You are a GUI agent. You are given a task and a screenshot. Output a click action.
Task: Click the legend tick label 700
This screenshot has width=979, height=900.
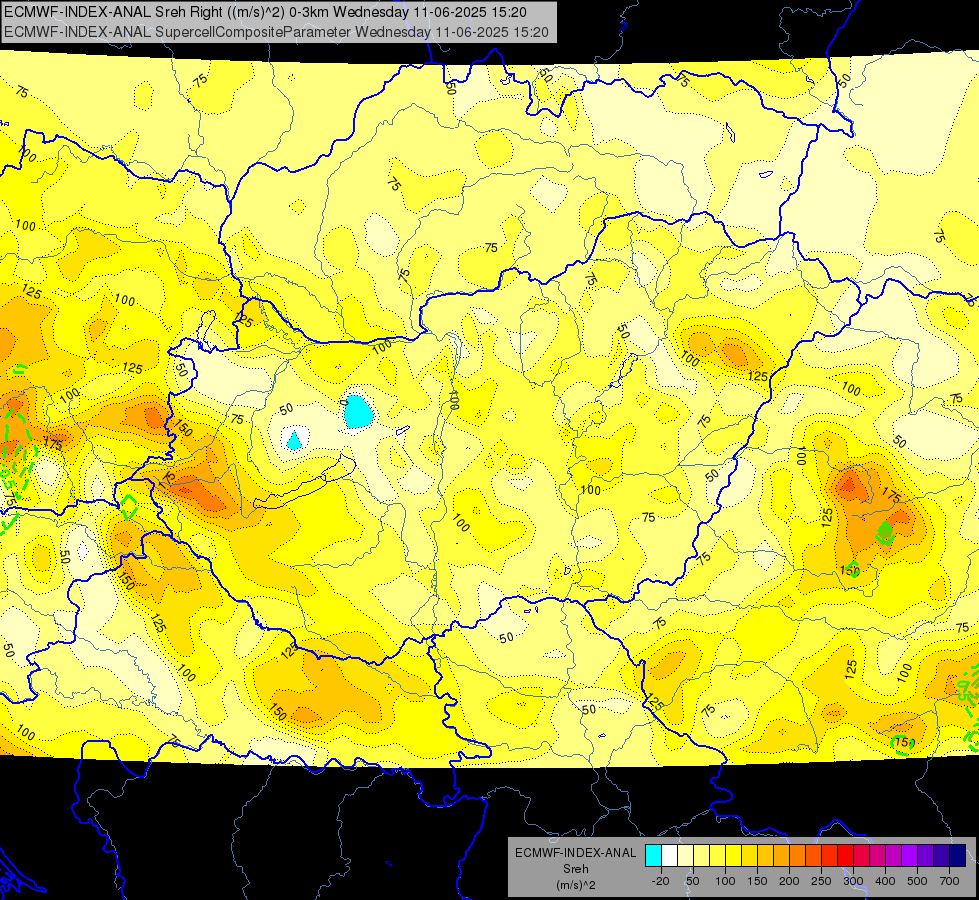(x=950, y=881)
